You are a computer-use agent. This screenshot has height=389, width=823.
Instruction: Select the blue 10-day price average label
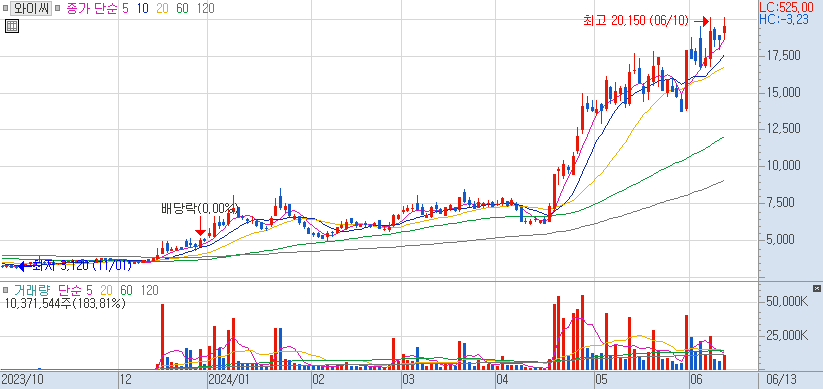143,9
